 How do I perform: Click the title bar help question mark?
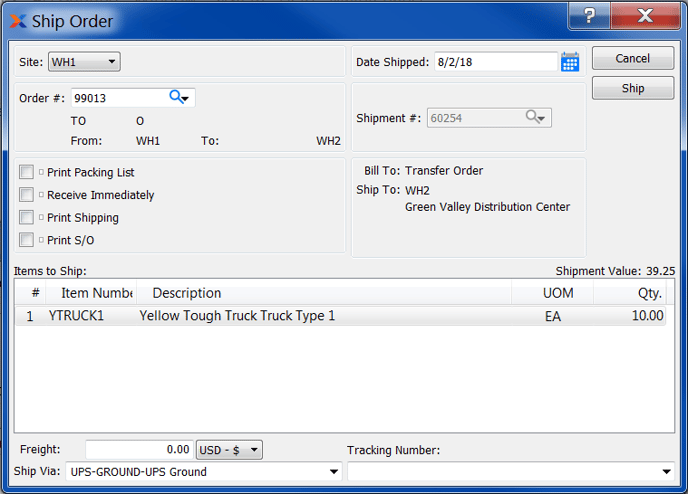[x=590, y=17]
